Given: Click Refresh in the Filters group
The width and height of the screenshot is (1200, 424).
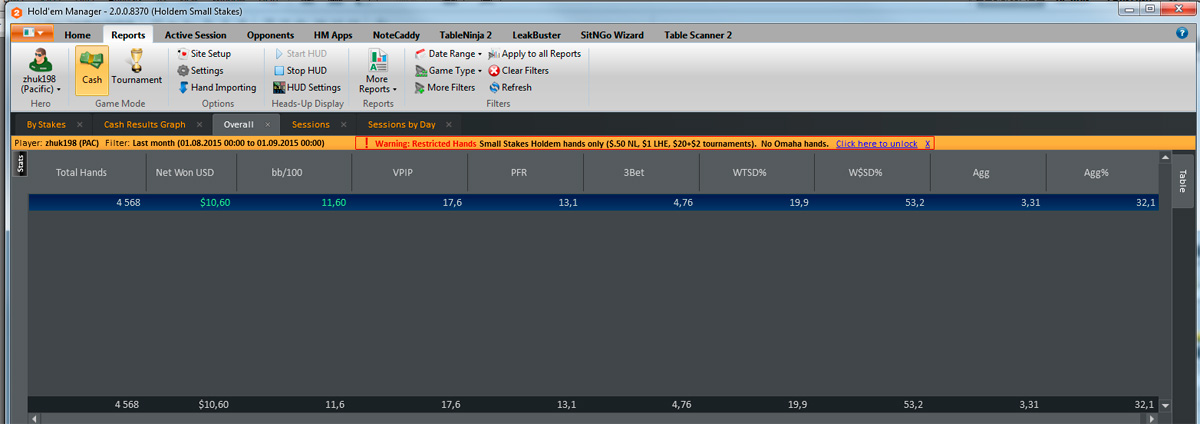Looking at the screenshot, I should point(511,88).
